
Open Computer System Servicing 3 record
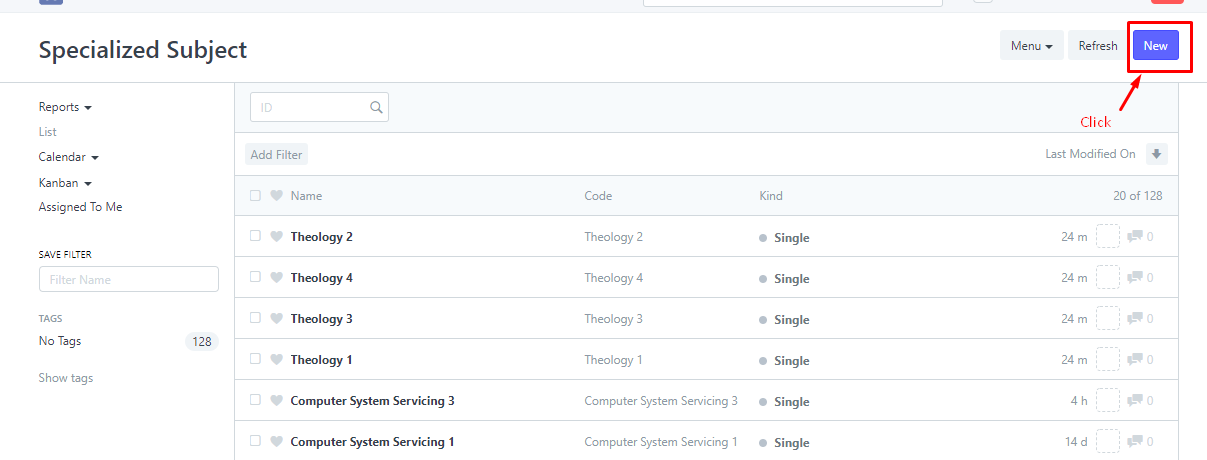point(372,401)
